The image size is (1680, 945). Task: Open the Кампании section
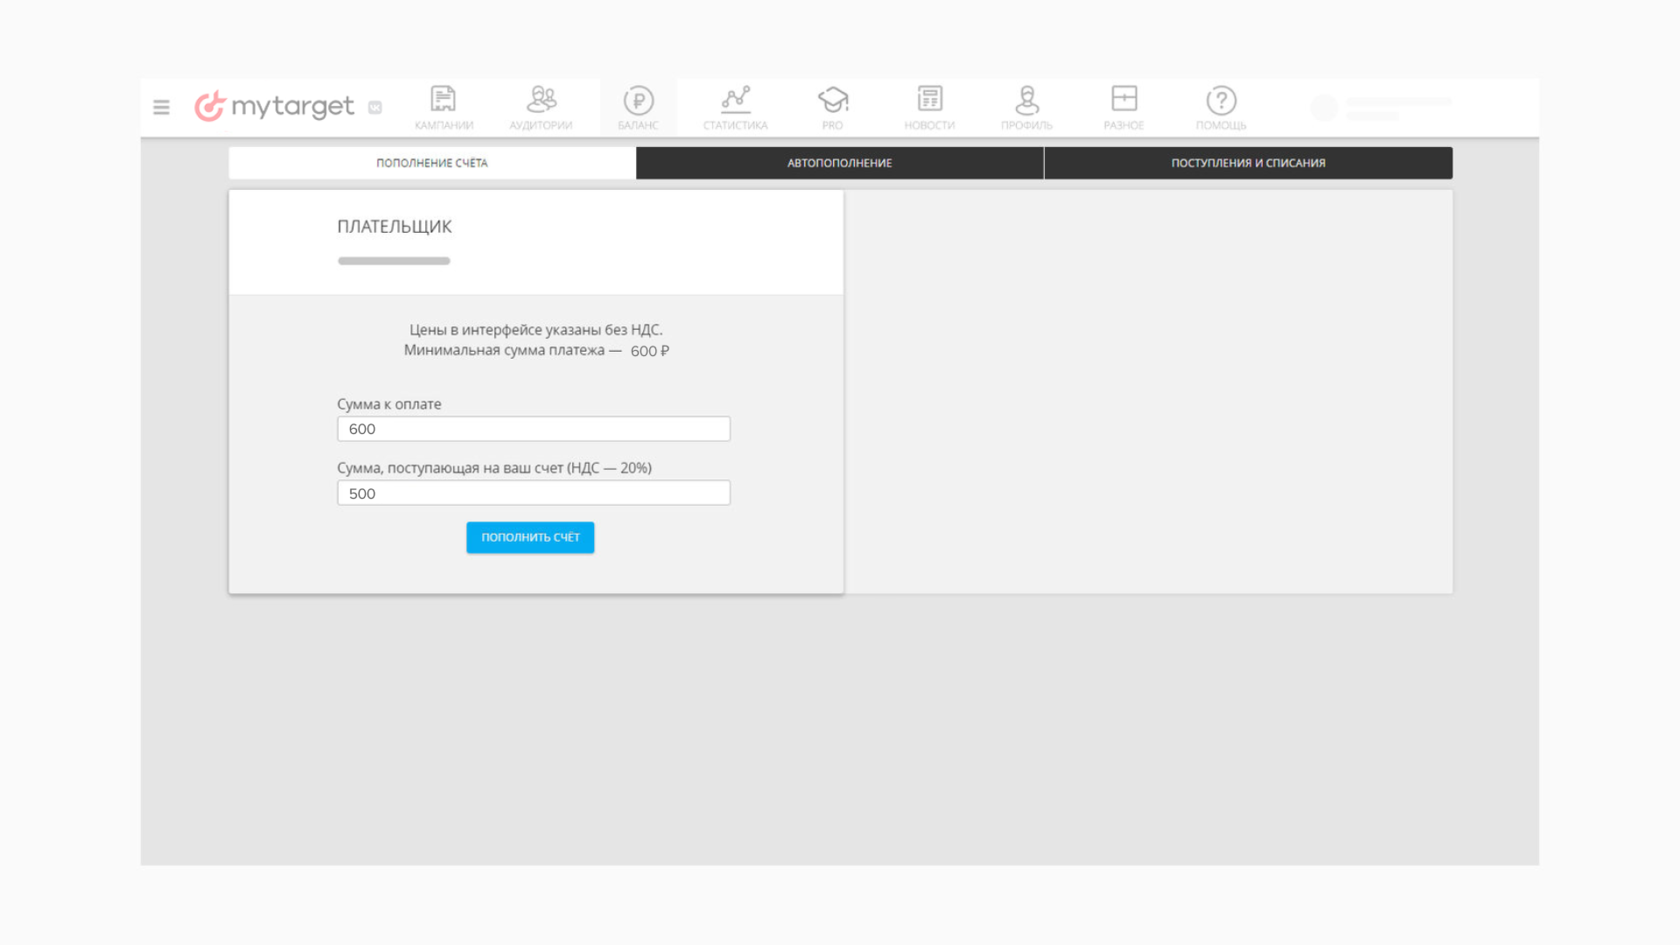click(x=443, y=107)
